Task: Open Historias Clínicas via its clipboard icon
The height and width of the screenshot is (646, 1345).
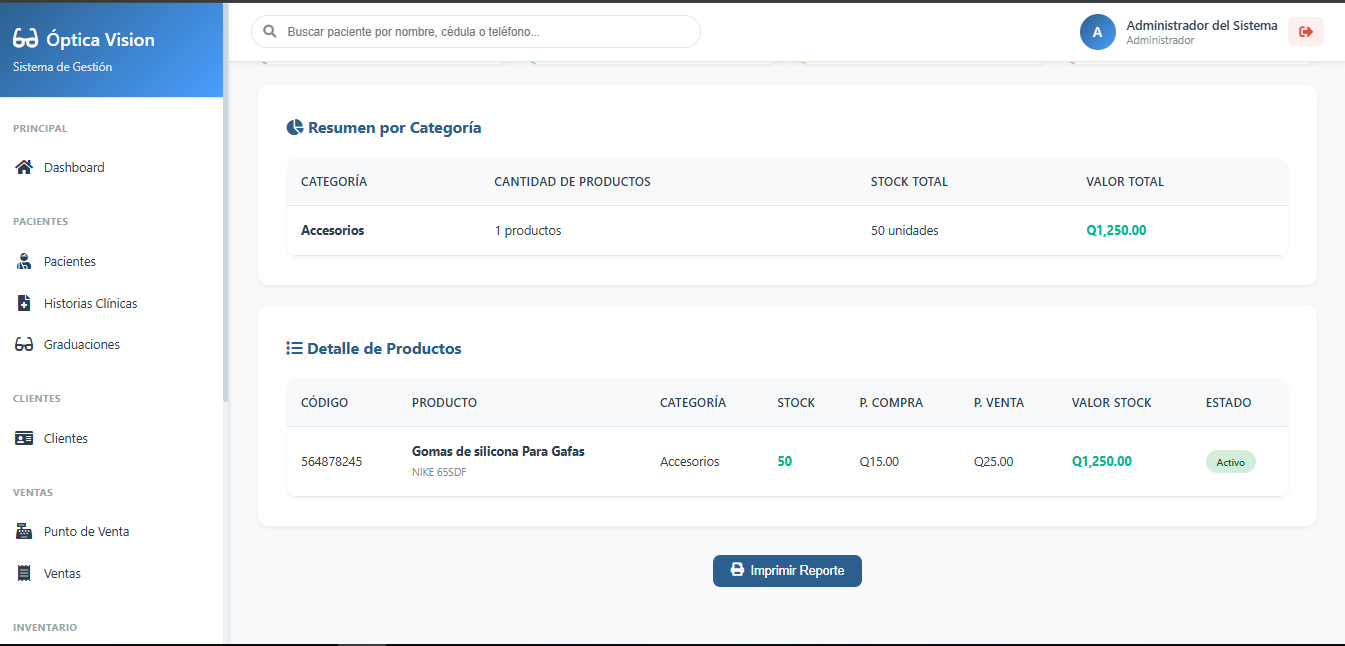Action: (x=23, y=302)
